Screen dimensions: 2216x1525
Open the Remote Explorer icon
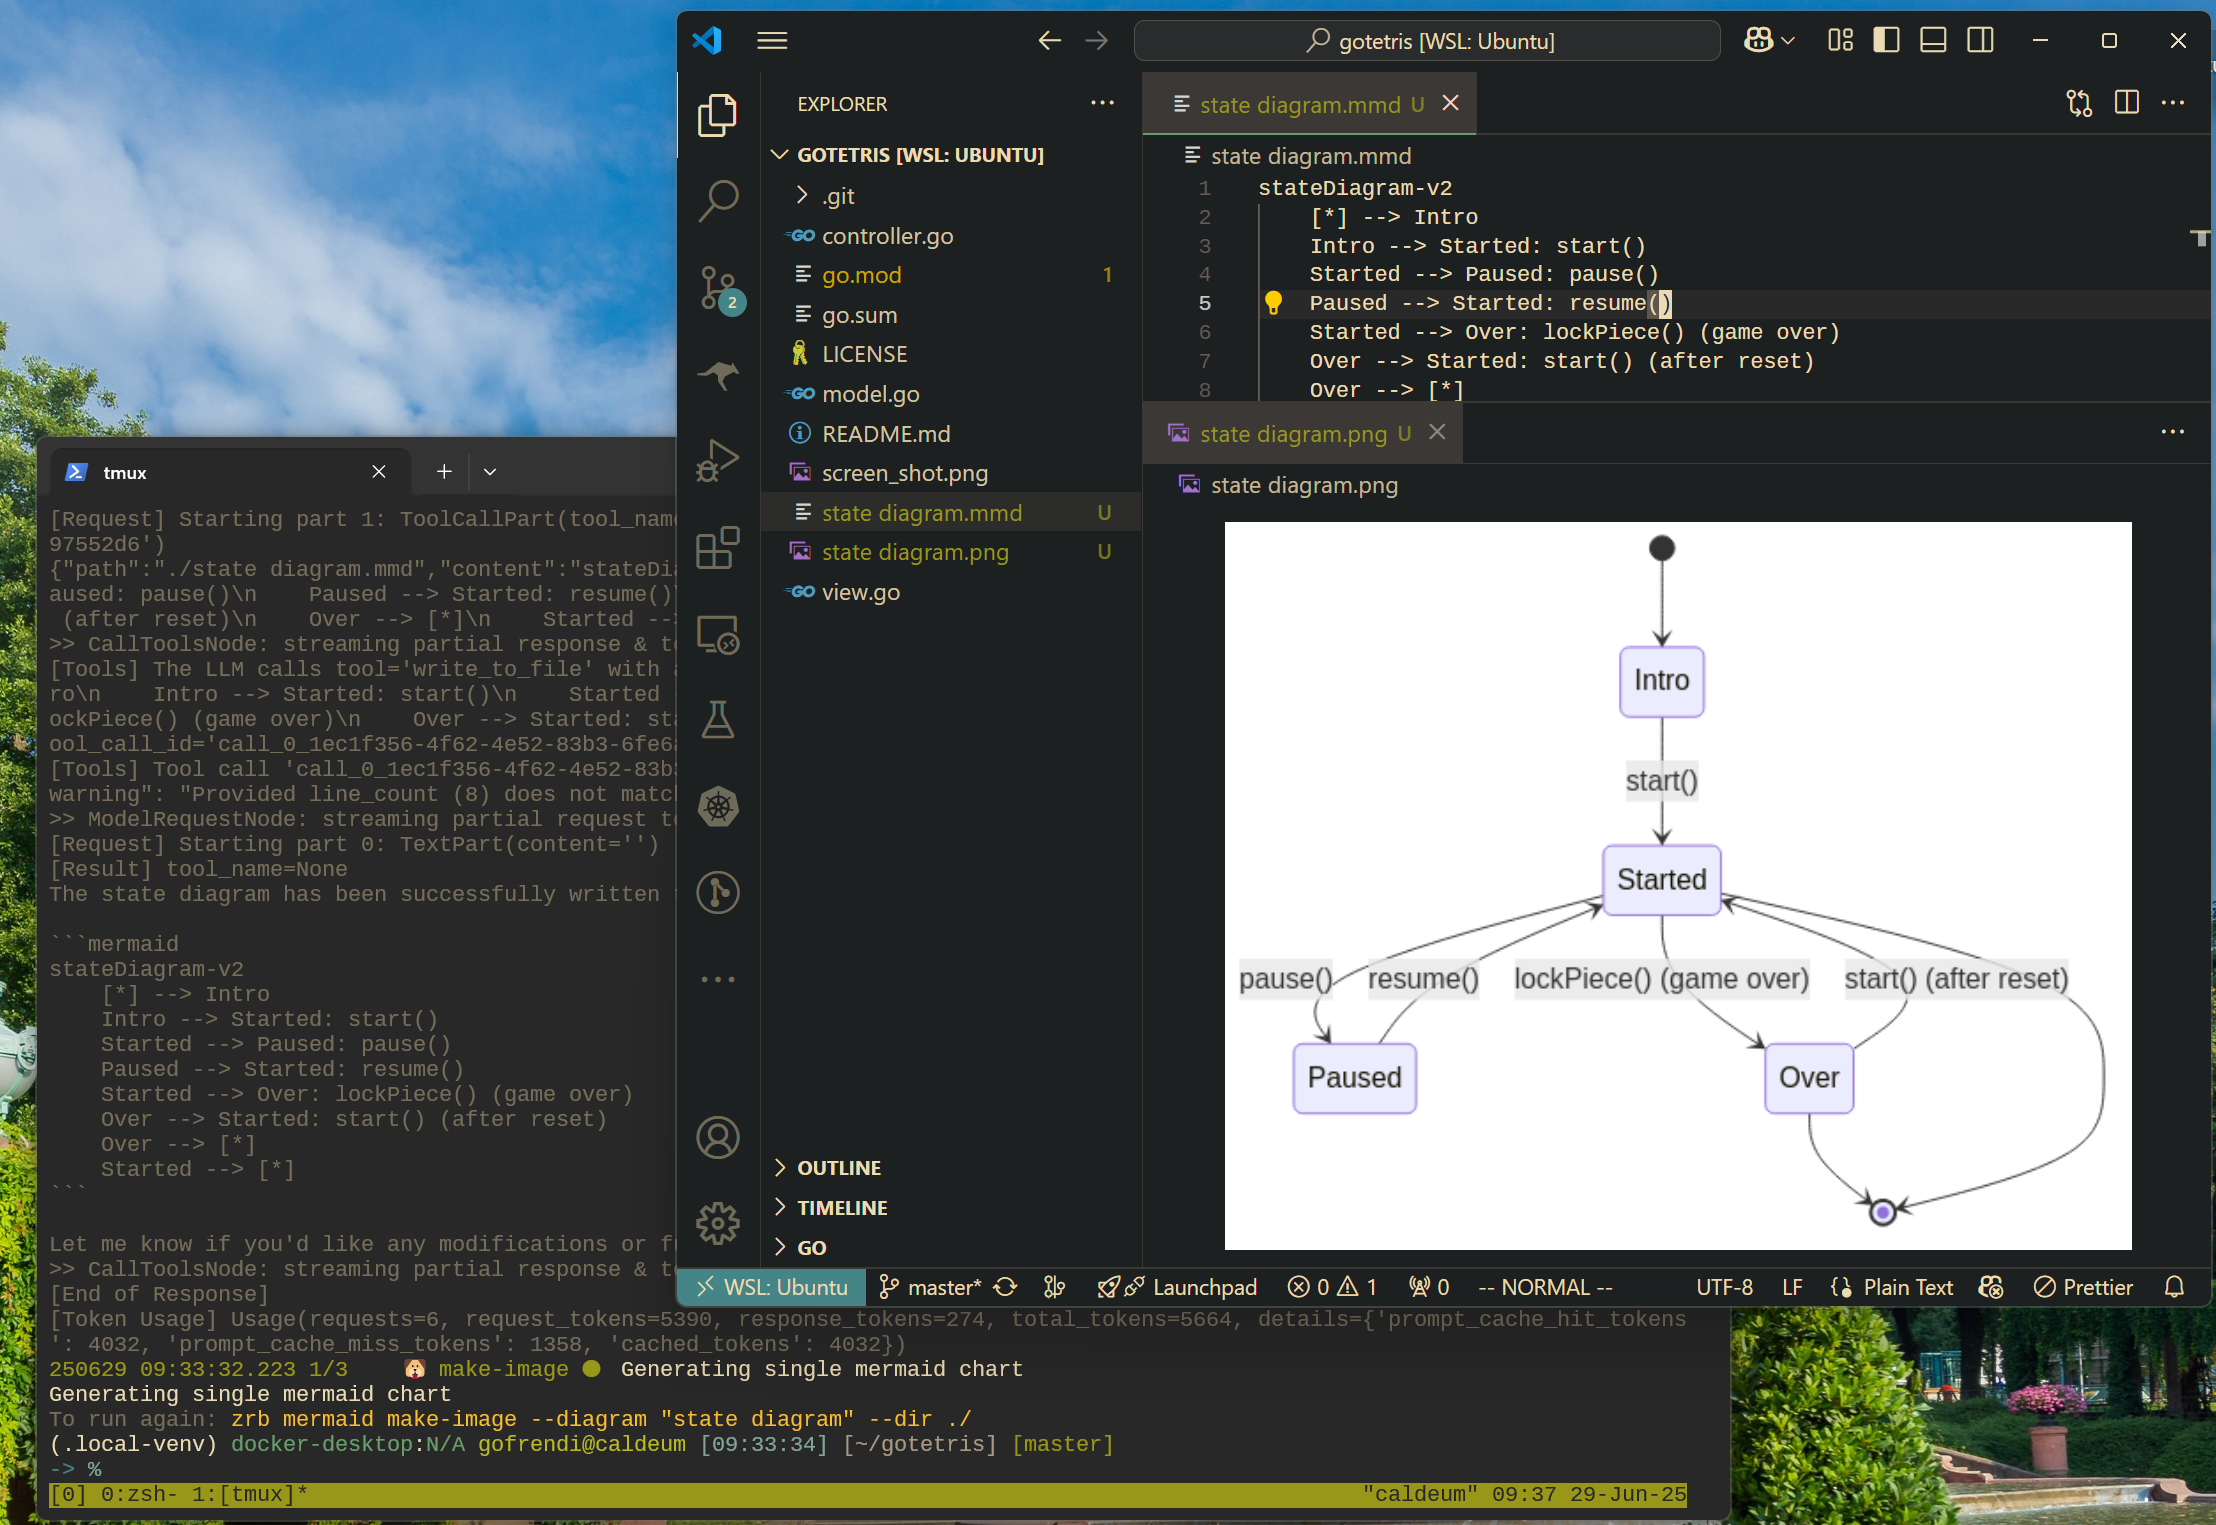(x=718, y=633)
